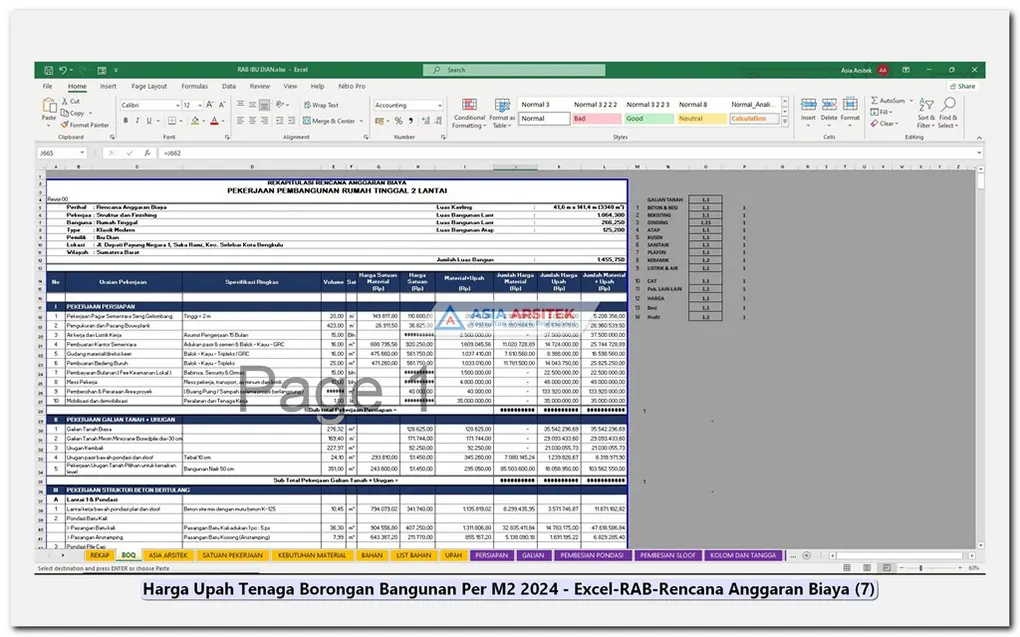Screen dimensions: 1020x637
Task: Select the SATUAN PEKERJAAN sheet tab
Action: click(232, 556)
